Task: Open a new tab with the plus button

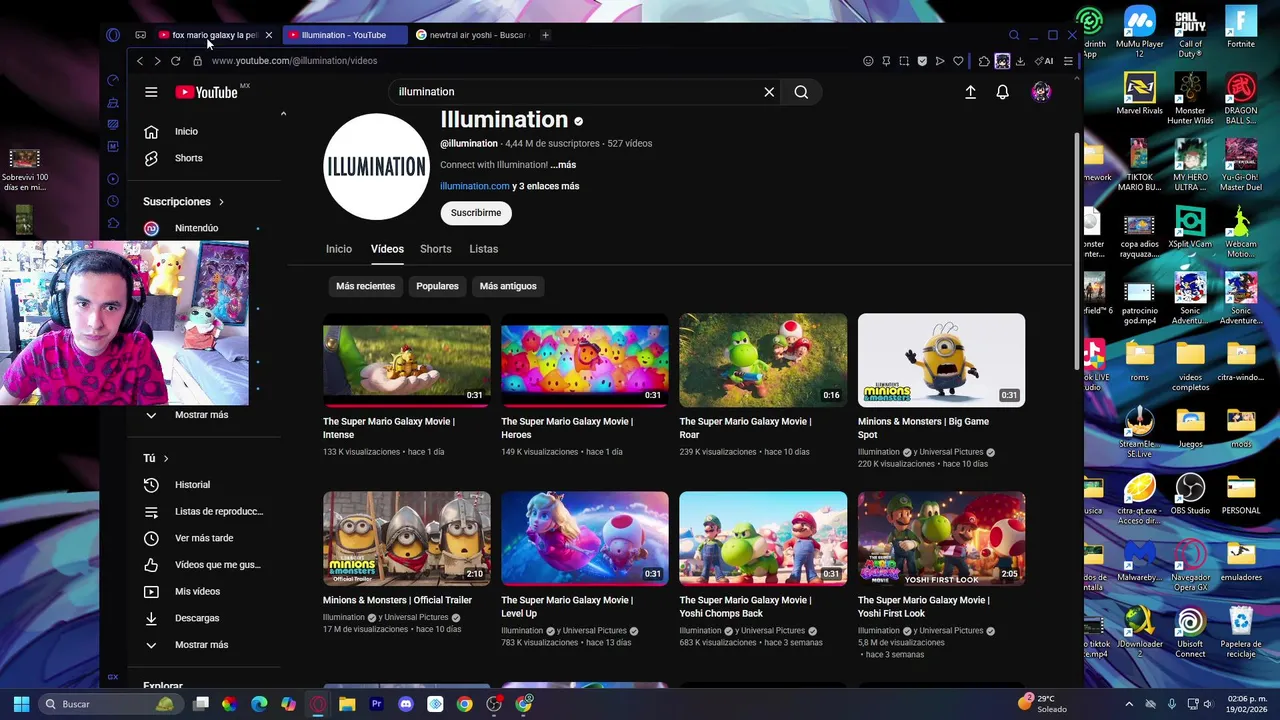Action: (x=545, y=35)
